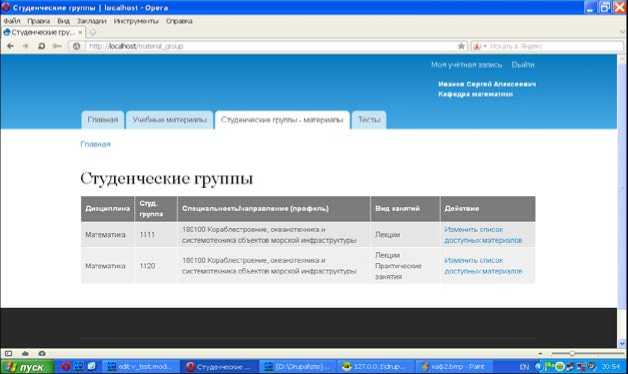Switch to the Главная site tab

coord(103,120)
